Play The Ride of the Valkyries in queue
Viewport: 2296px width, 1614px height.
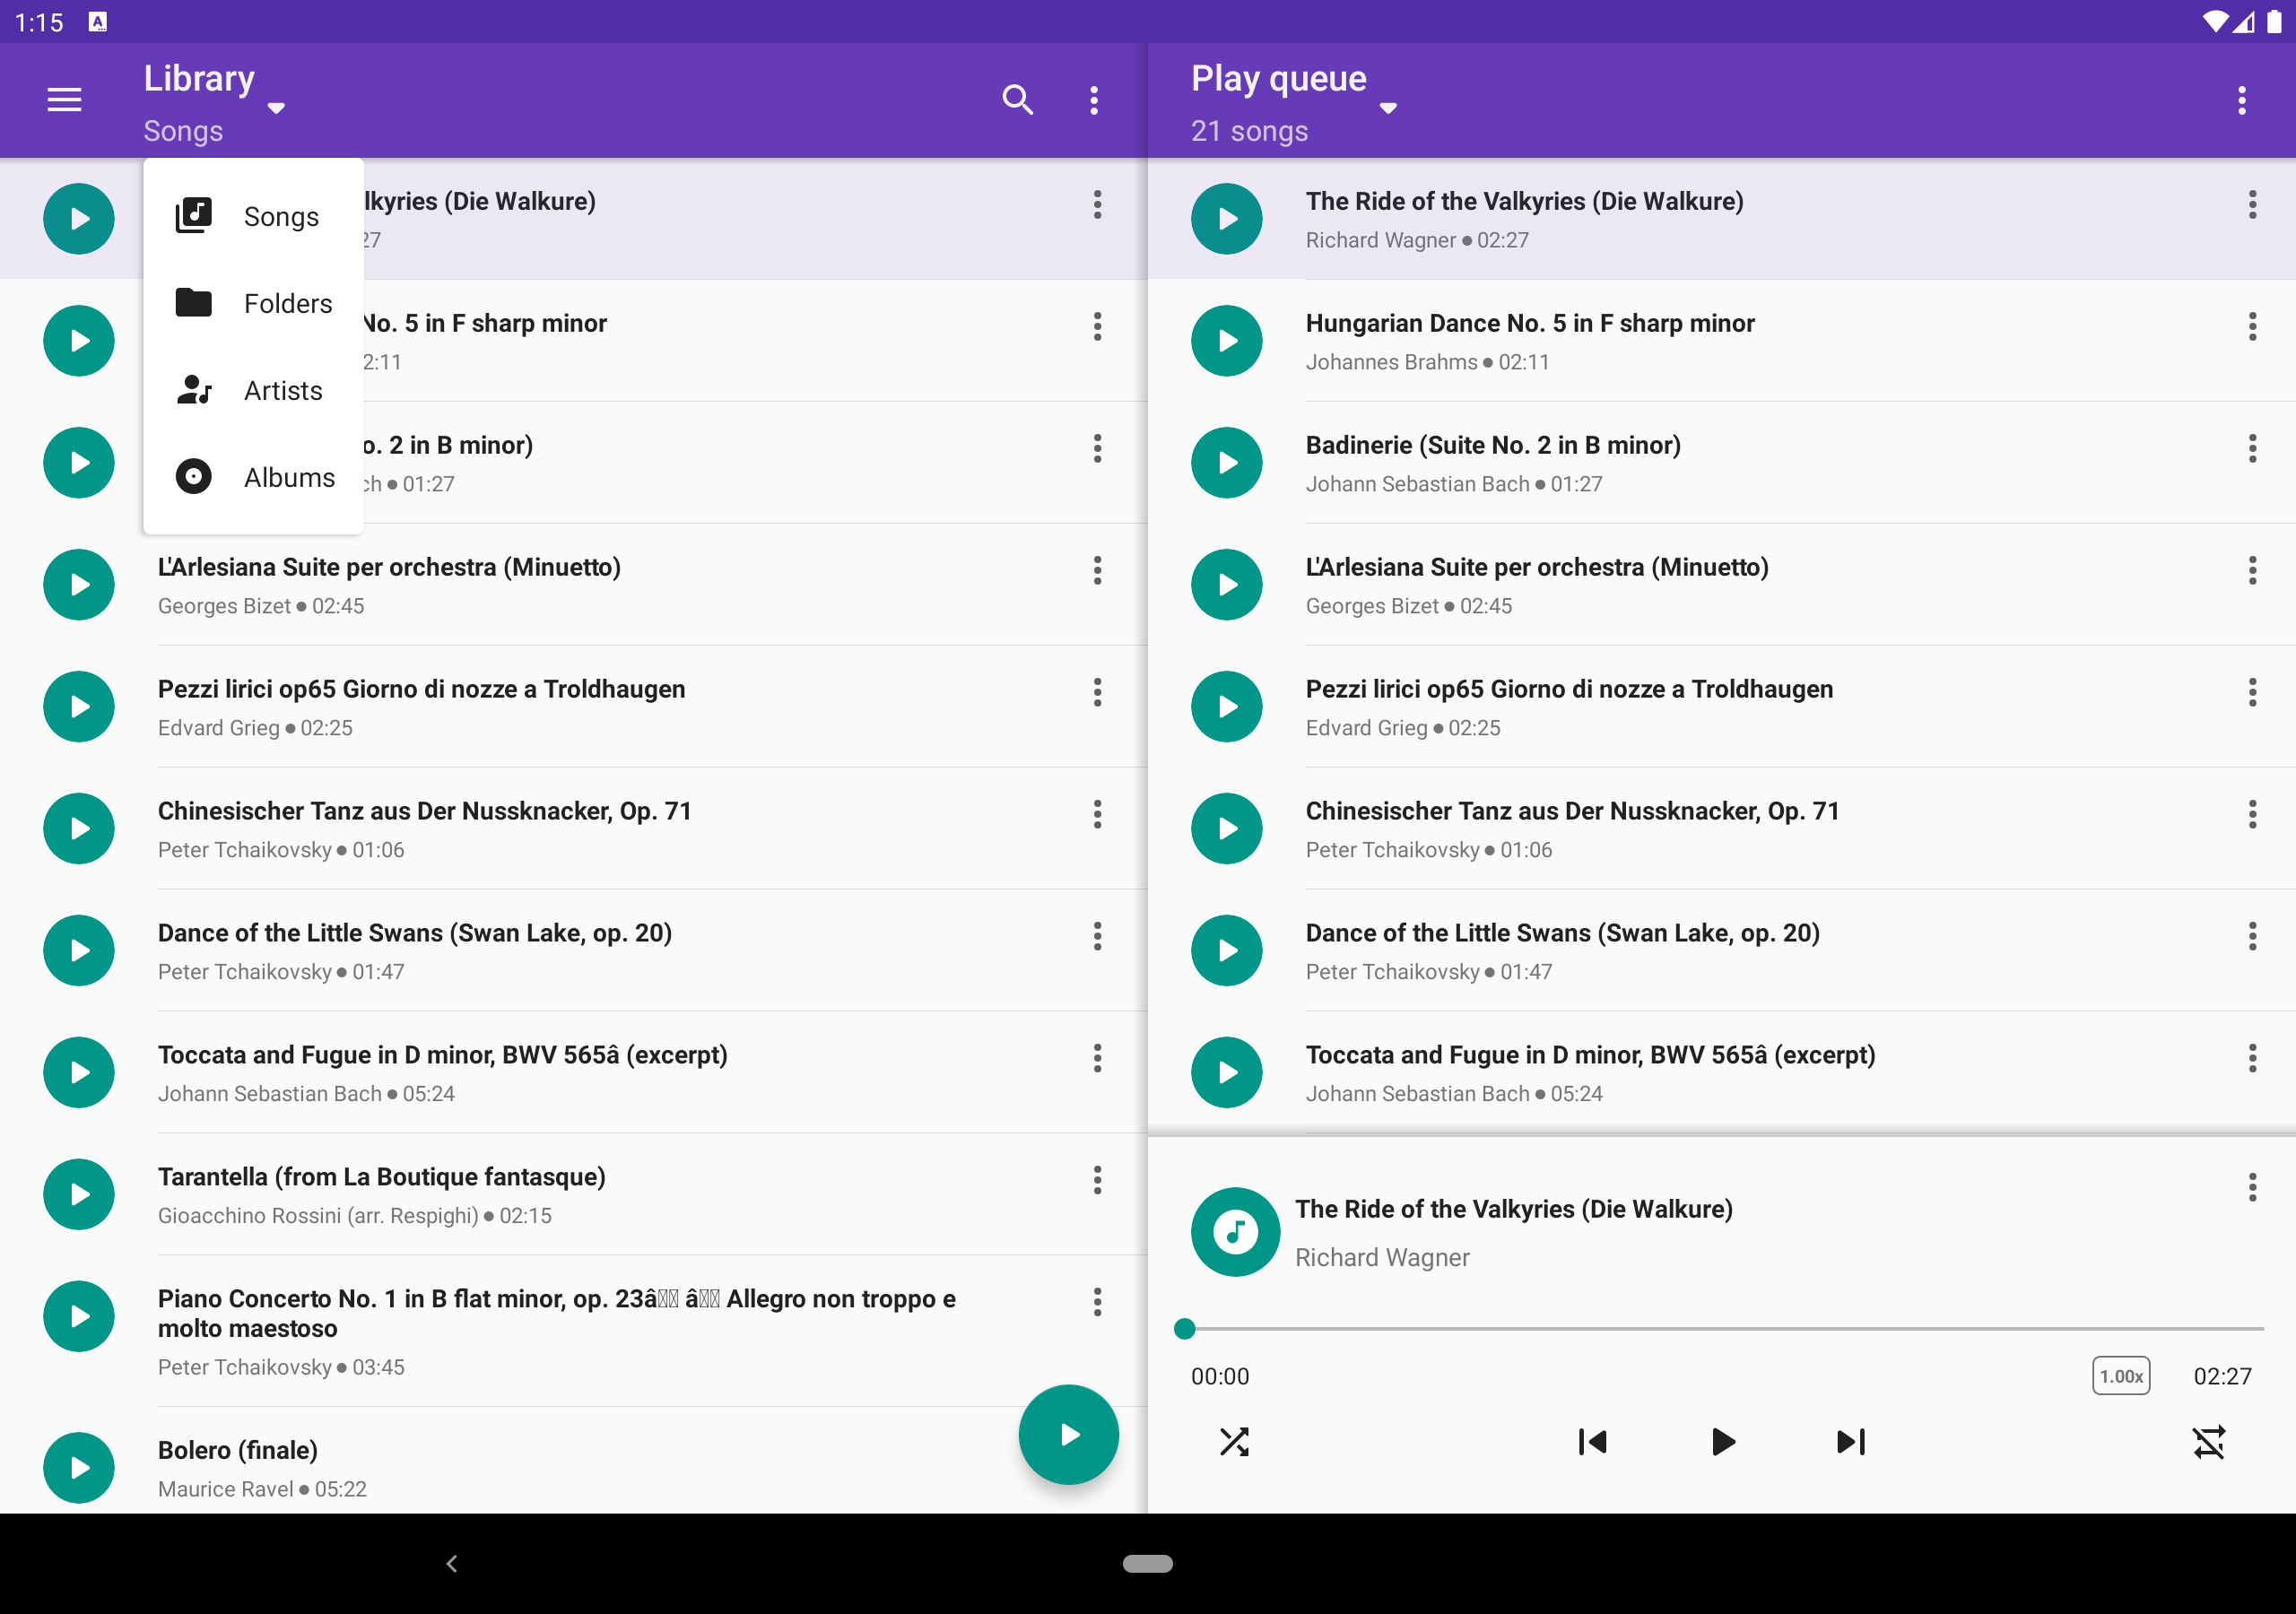tap(1227, 219)
